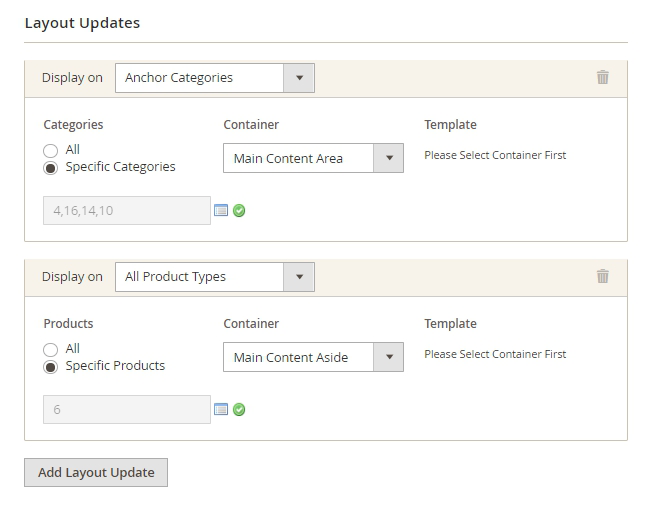
Task: Click Specific Products label text
Action: pyautogui.click(x=115, y=366)
